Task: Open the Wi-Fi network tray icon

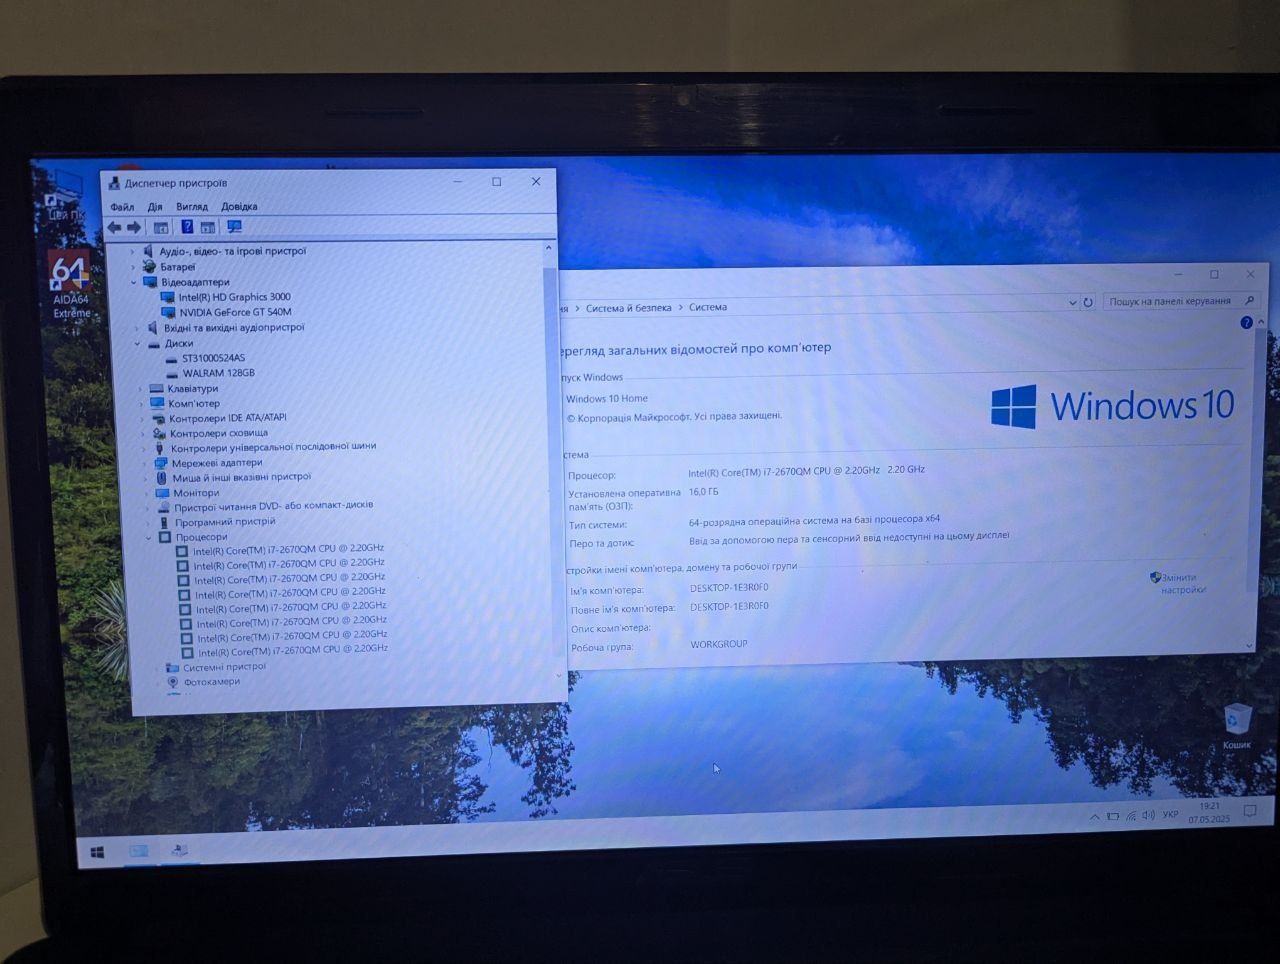Action: coord(1130,816)
